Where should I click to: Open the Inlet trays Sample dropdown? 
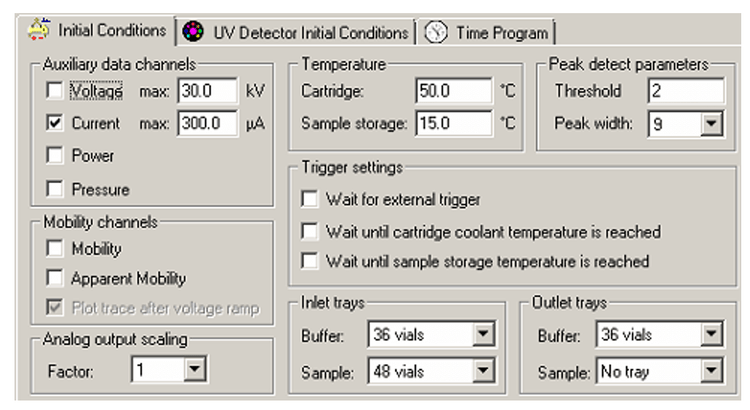(483, 371)
